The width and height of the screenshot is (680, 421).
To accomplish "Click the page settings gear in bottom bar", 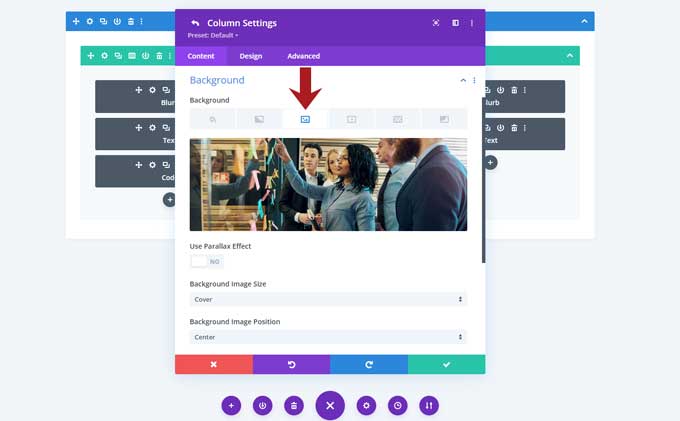I will 367,405.
